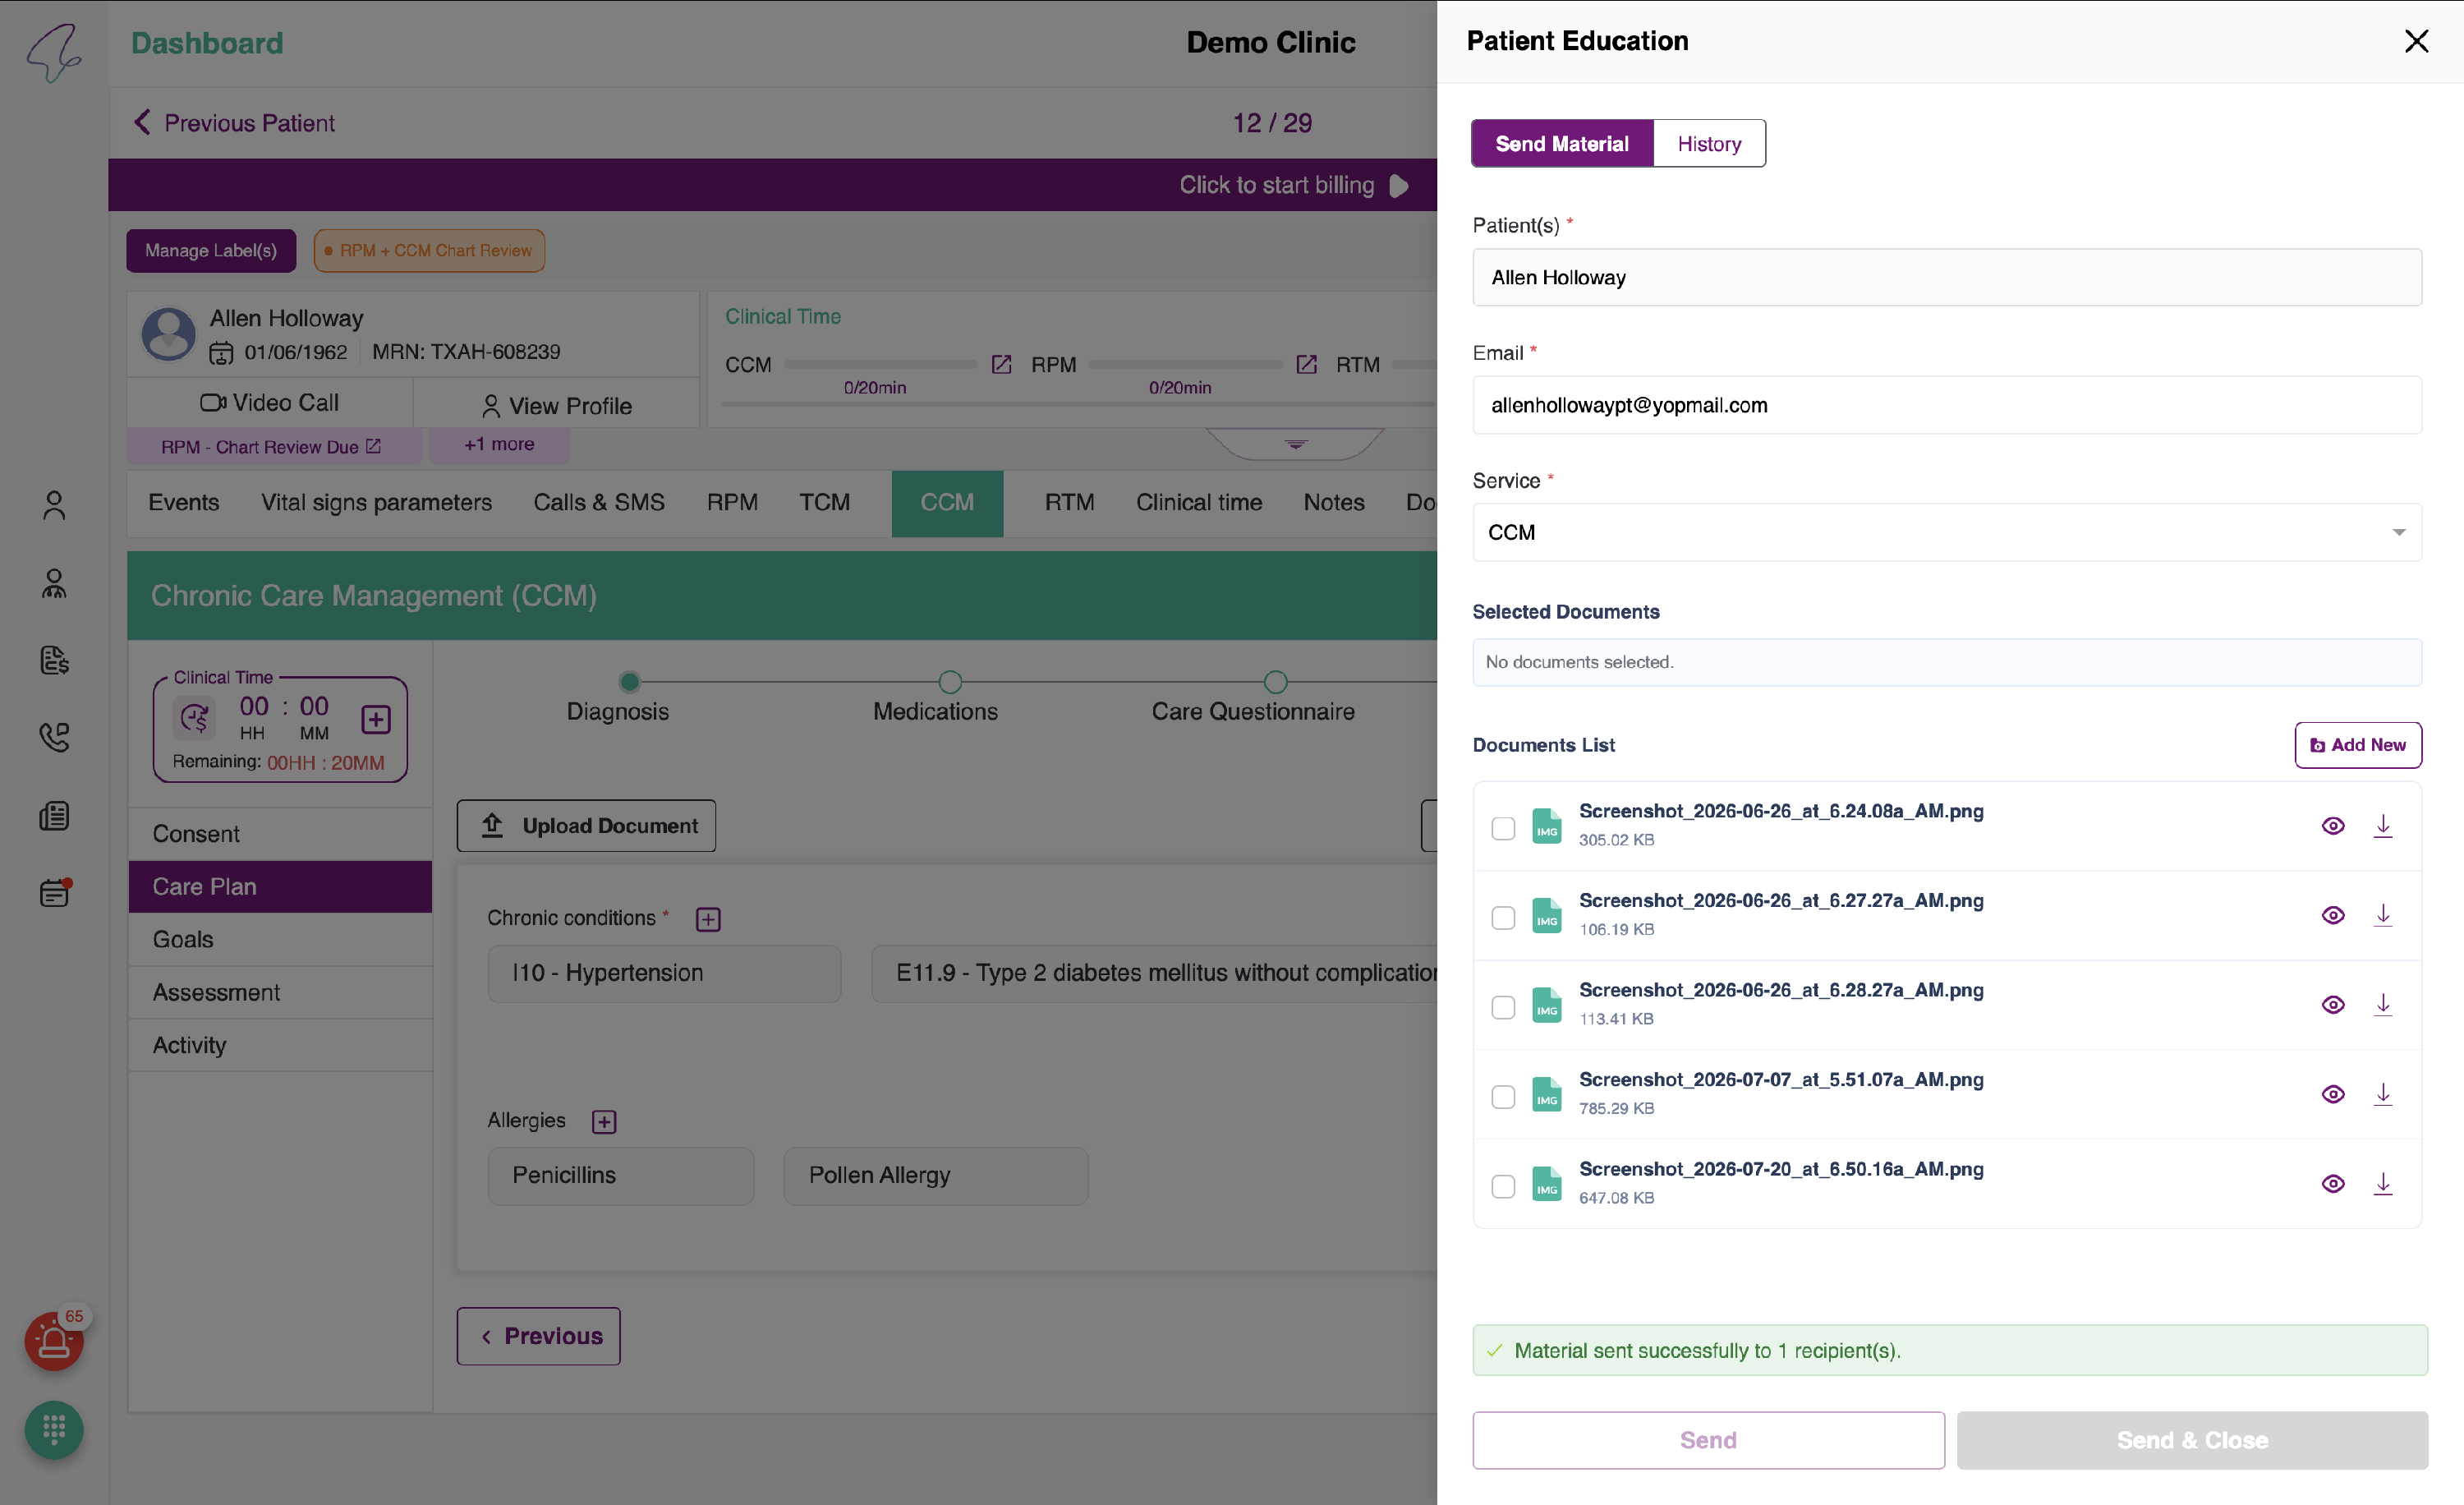This screenshot has height=1505, width=2464.
Task: Preview the 785.29 KB screenshot document
Action: pyautogui.click(x=2332, y=1094)
